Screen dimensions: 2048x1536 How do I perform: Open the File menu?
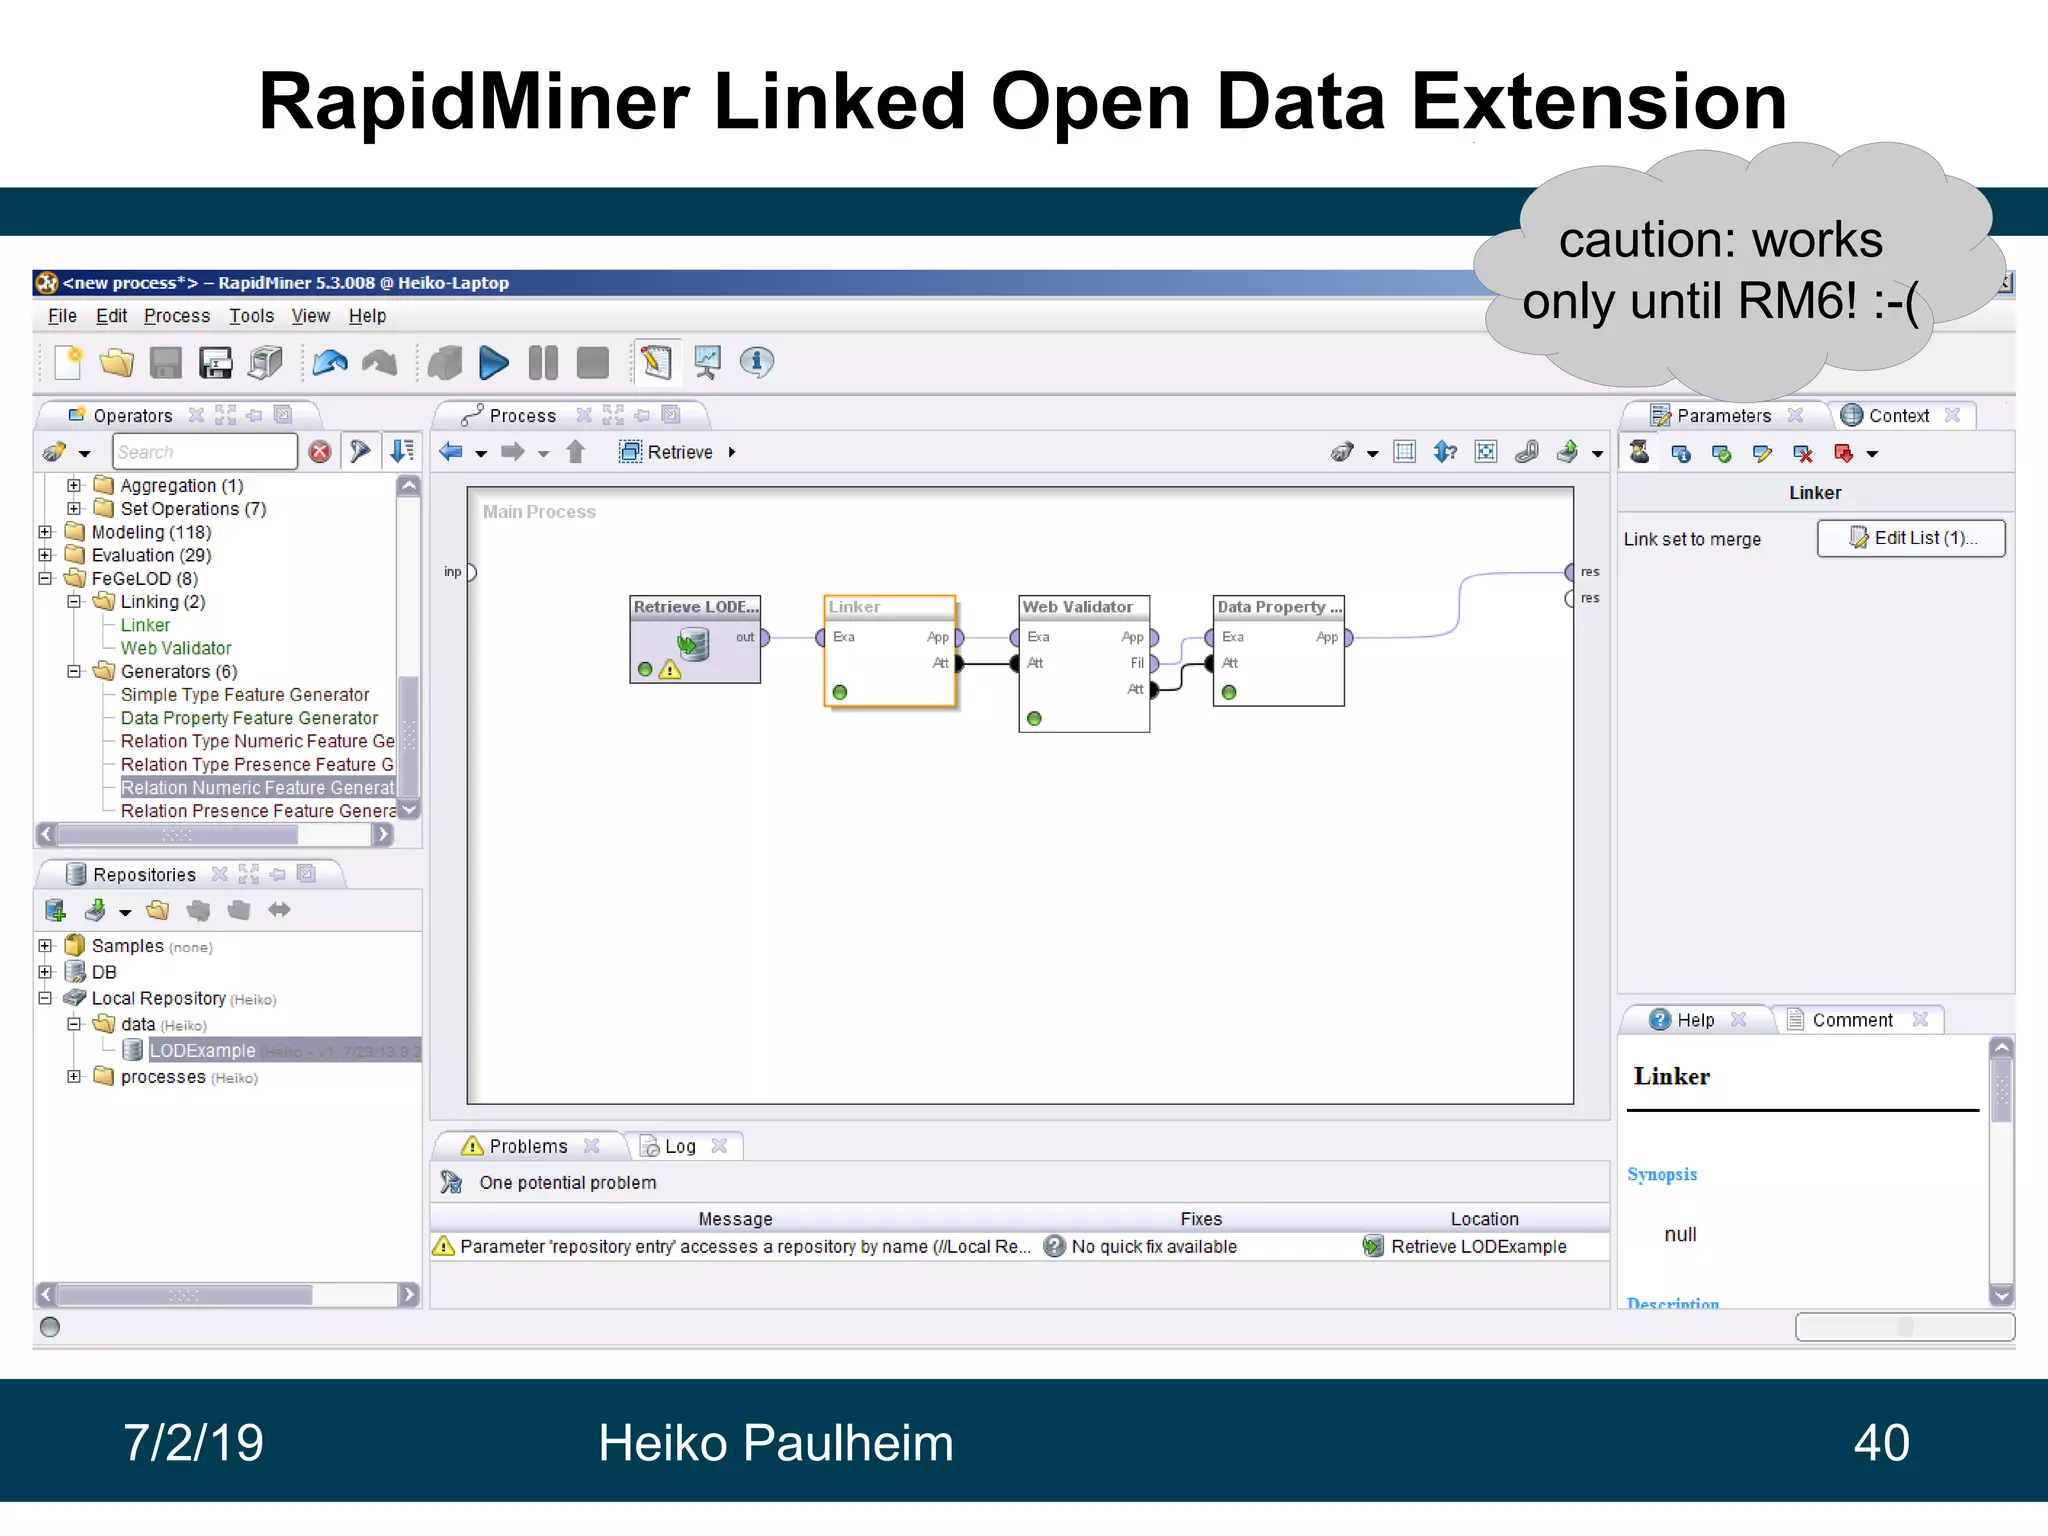tap(62, 316)
